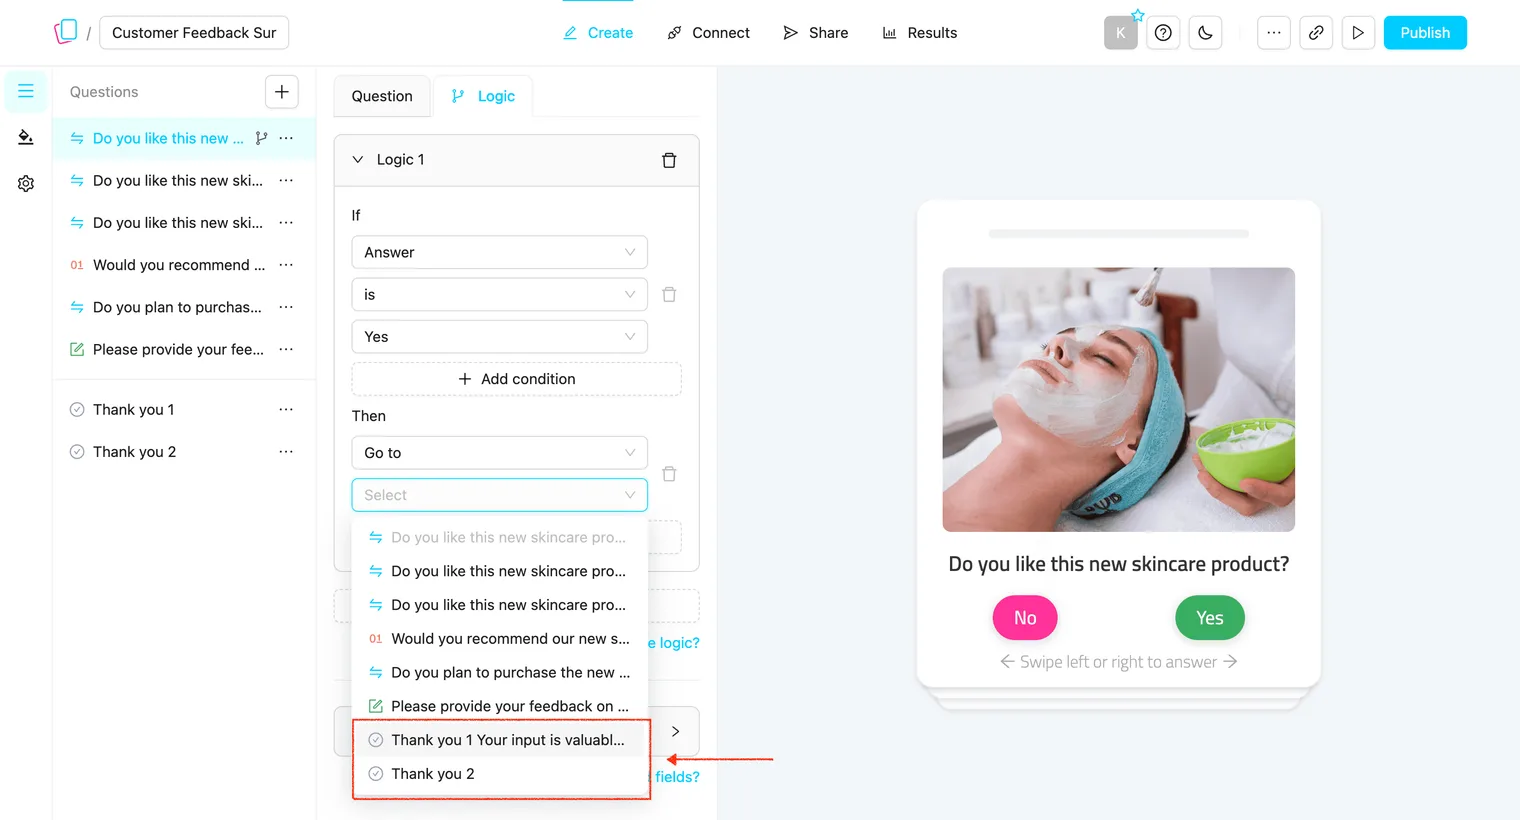Image resolution: width=1520 pixels, height=820 pixels.
Task: Open the settings gear in sidebar
Action: tap(26, 184)
